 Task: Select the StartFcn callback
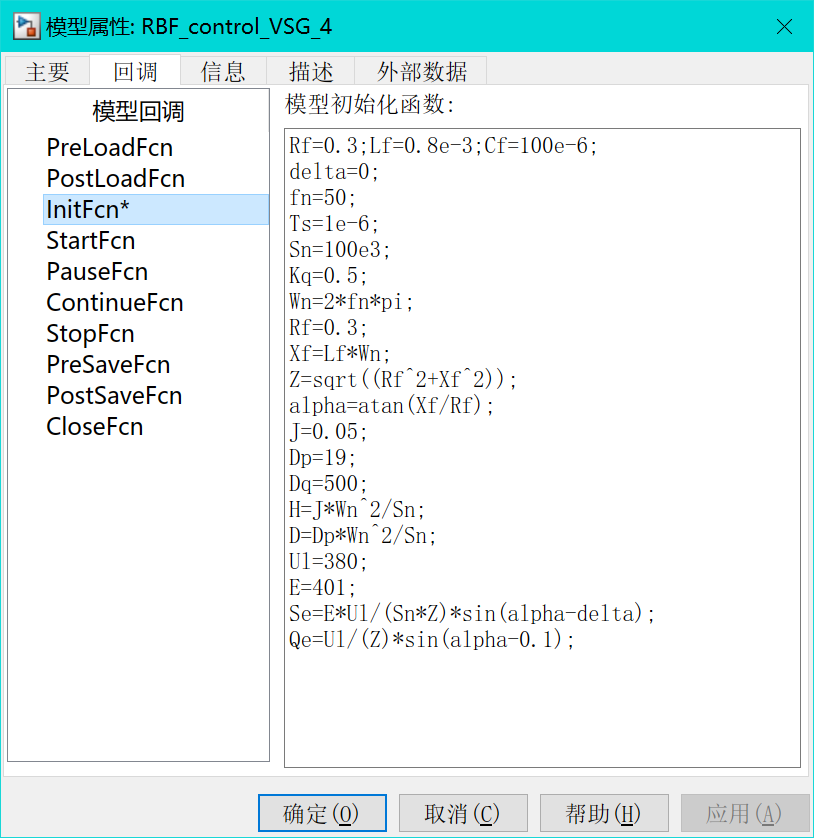tap(90, 240)
